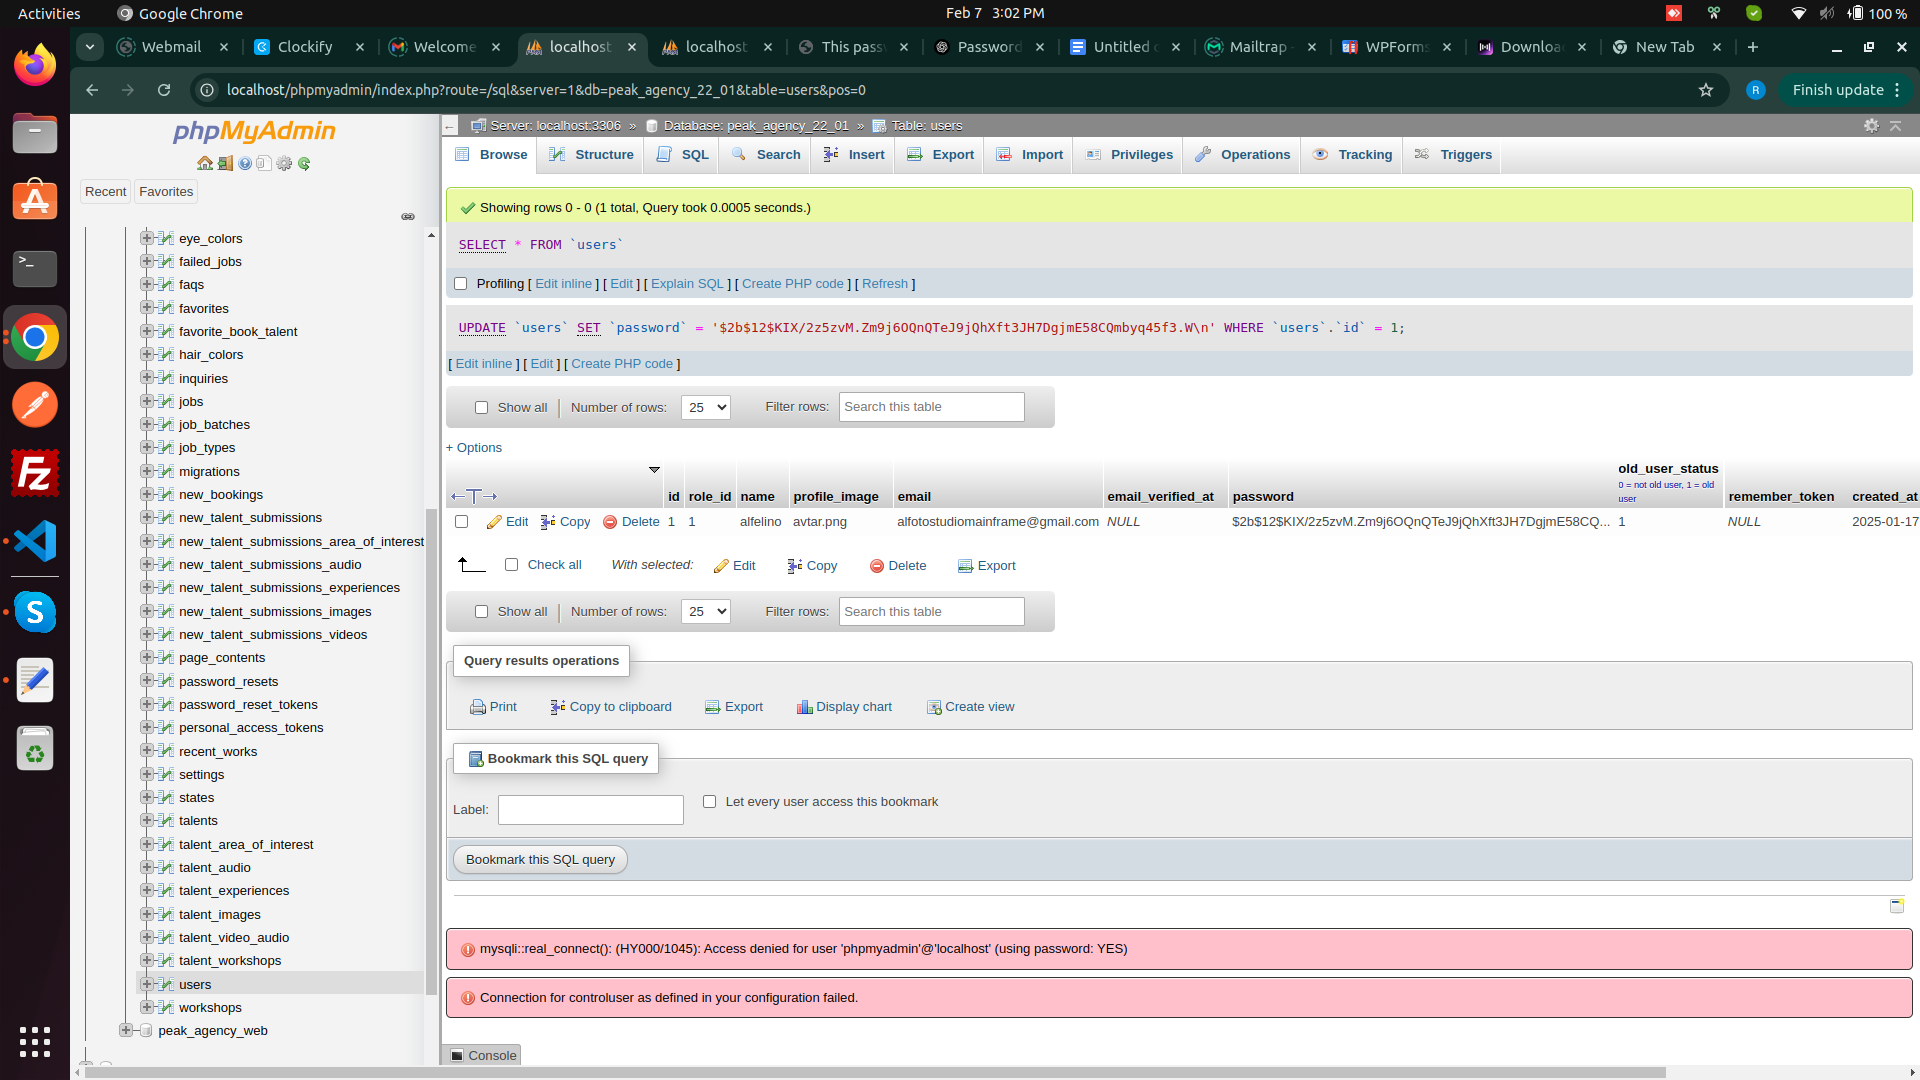Click the bookmark Label input field

(x=590, y=810)
